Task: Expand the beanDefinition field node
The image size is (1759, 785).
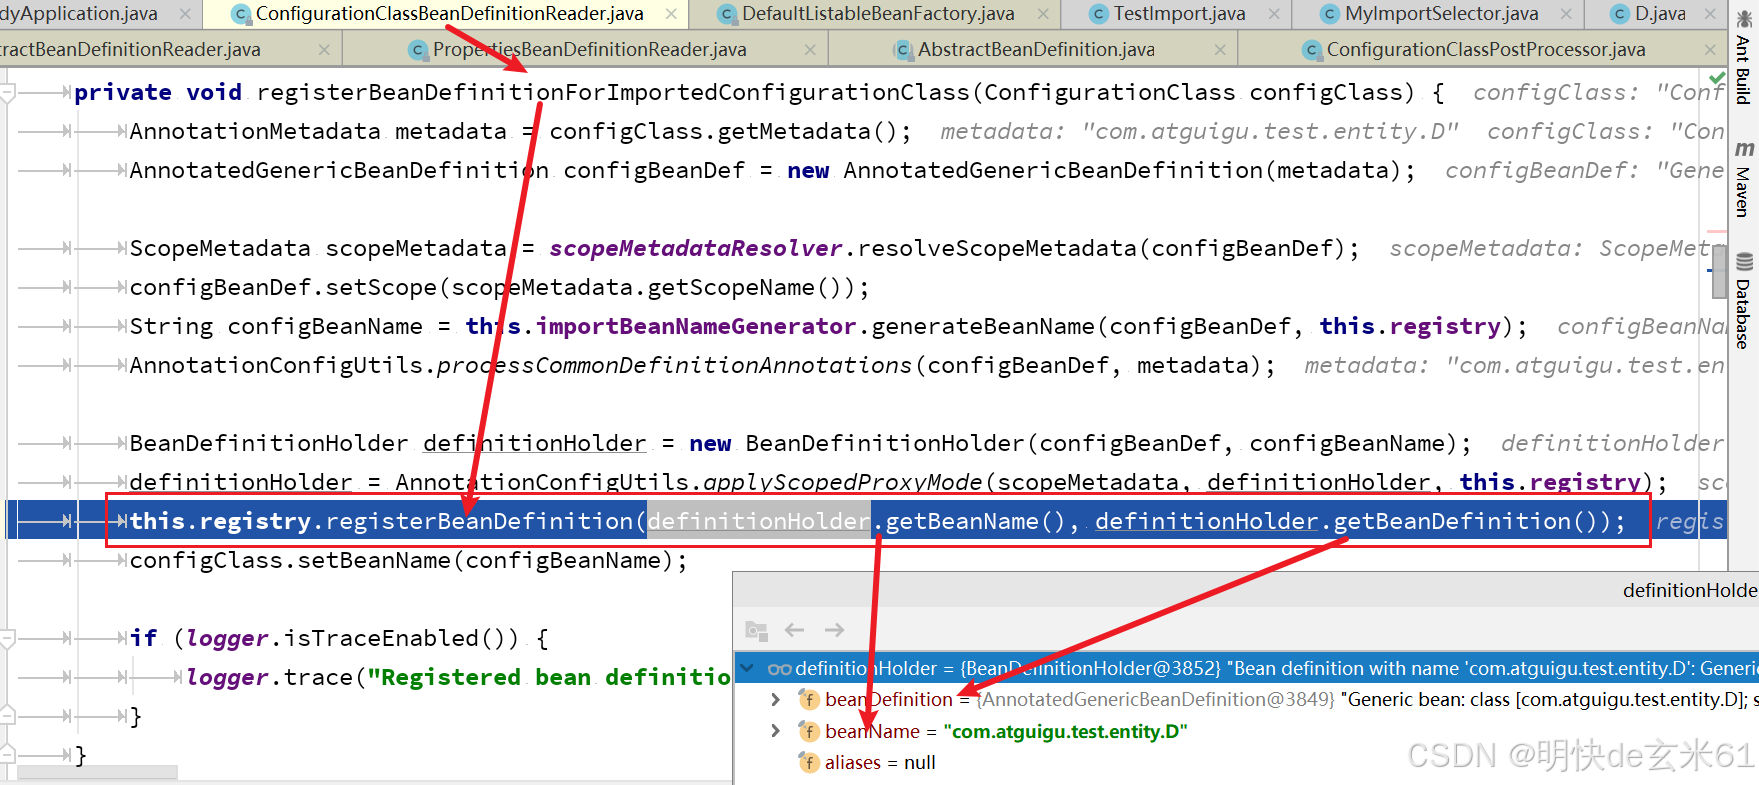Action: [775, 700]
